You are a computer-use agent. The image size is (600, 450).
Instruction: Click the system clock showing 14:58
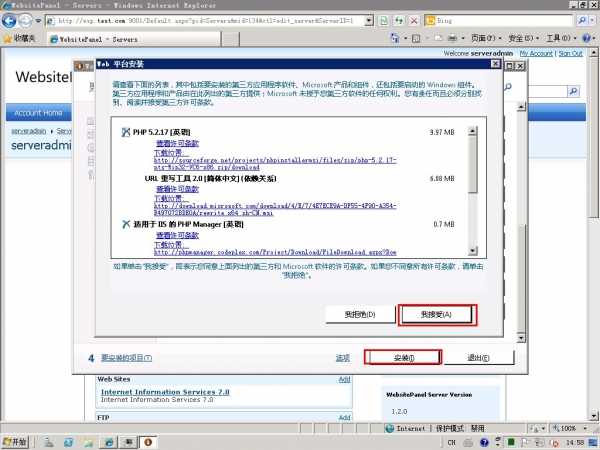click(x=575, y=443)
